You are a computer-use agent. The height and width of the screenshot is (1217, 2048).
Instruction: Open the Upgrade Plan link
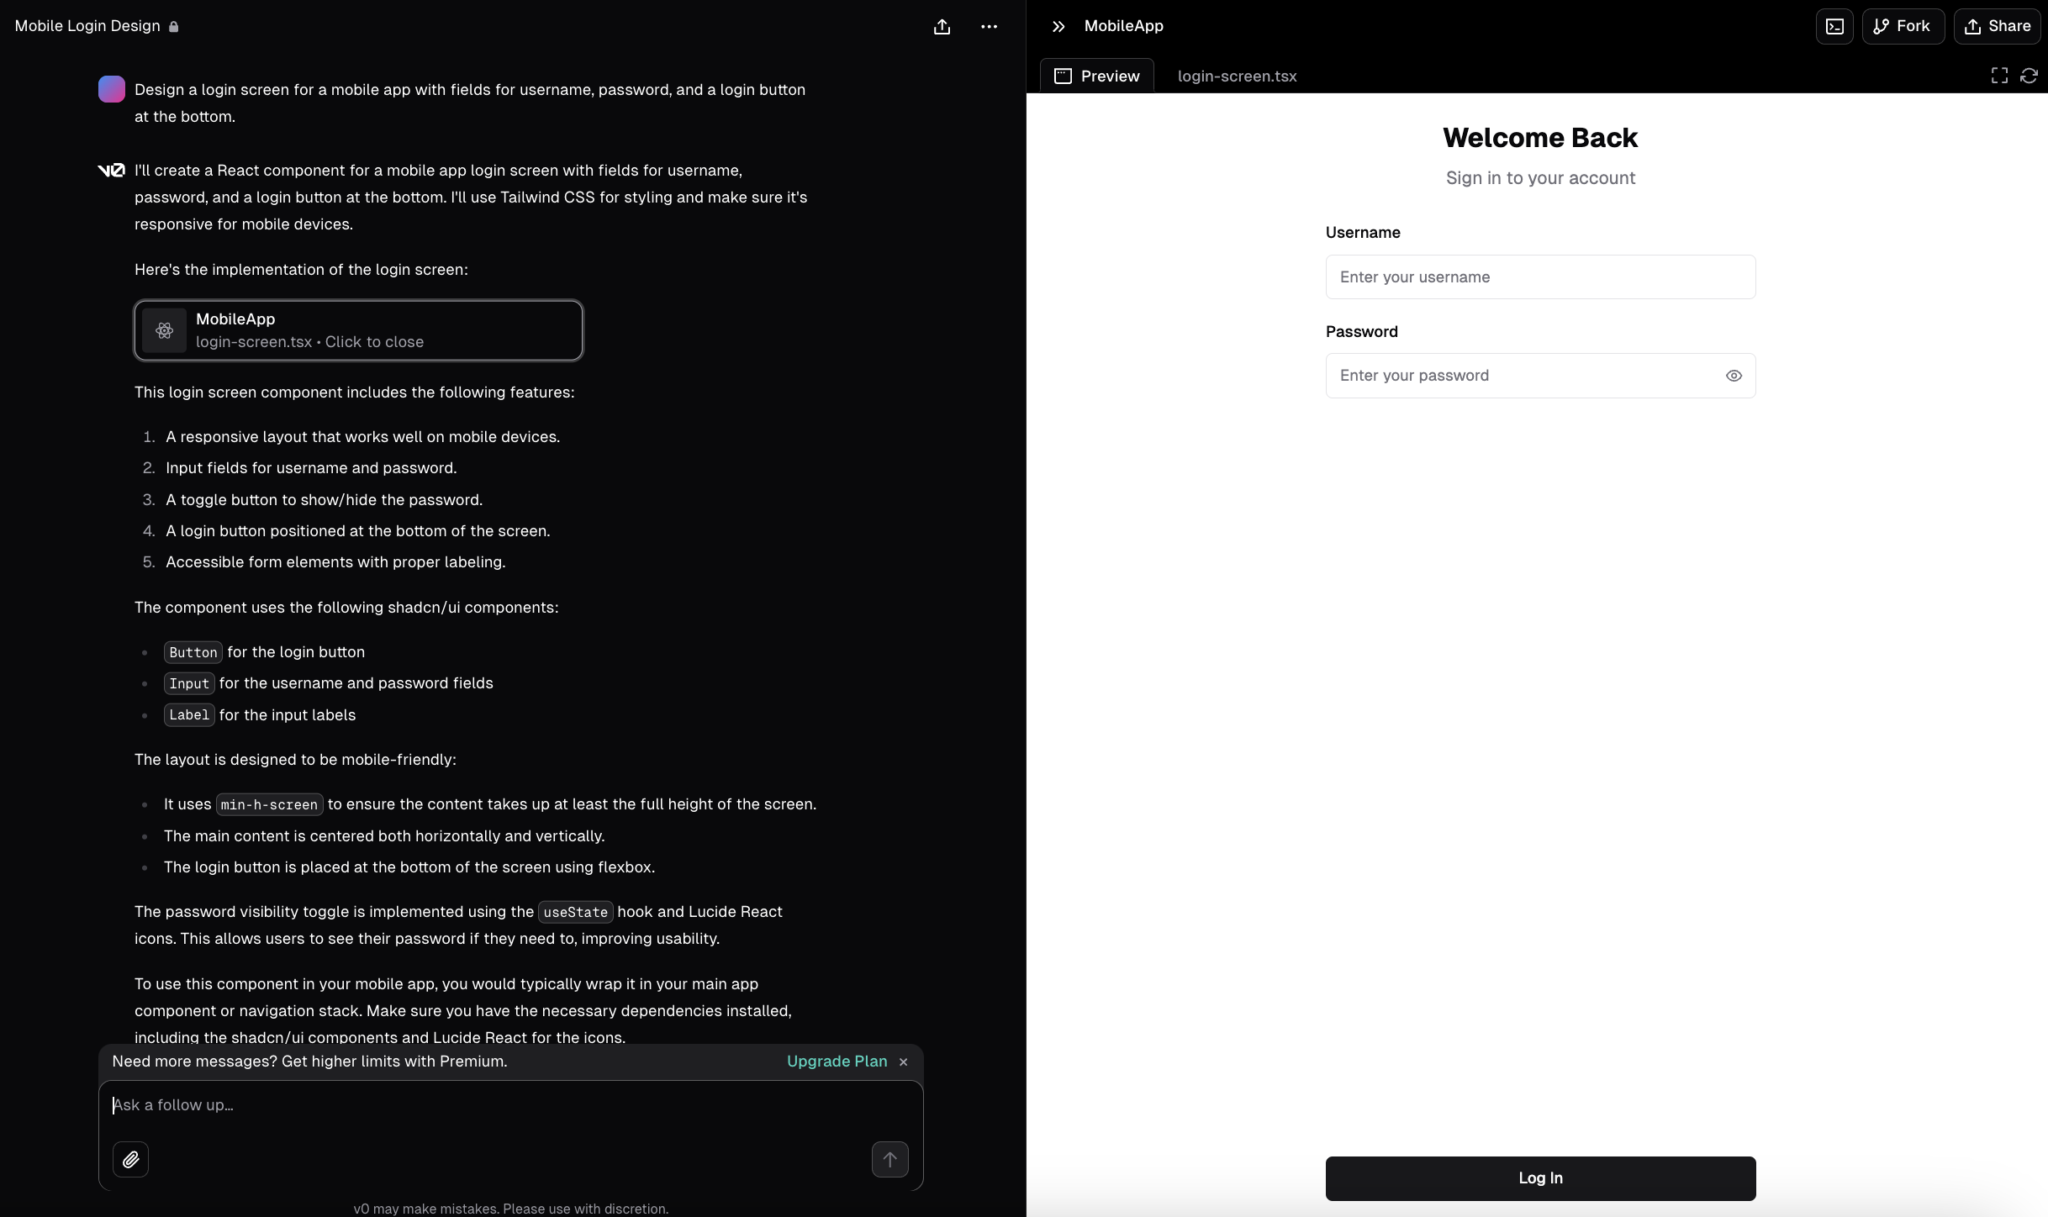coord(836,1062)
